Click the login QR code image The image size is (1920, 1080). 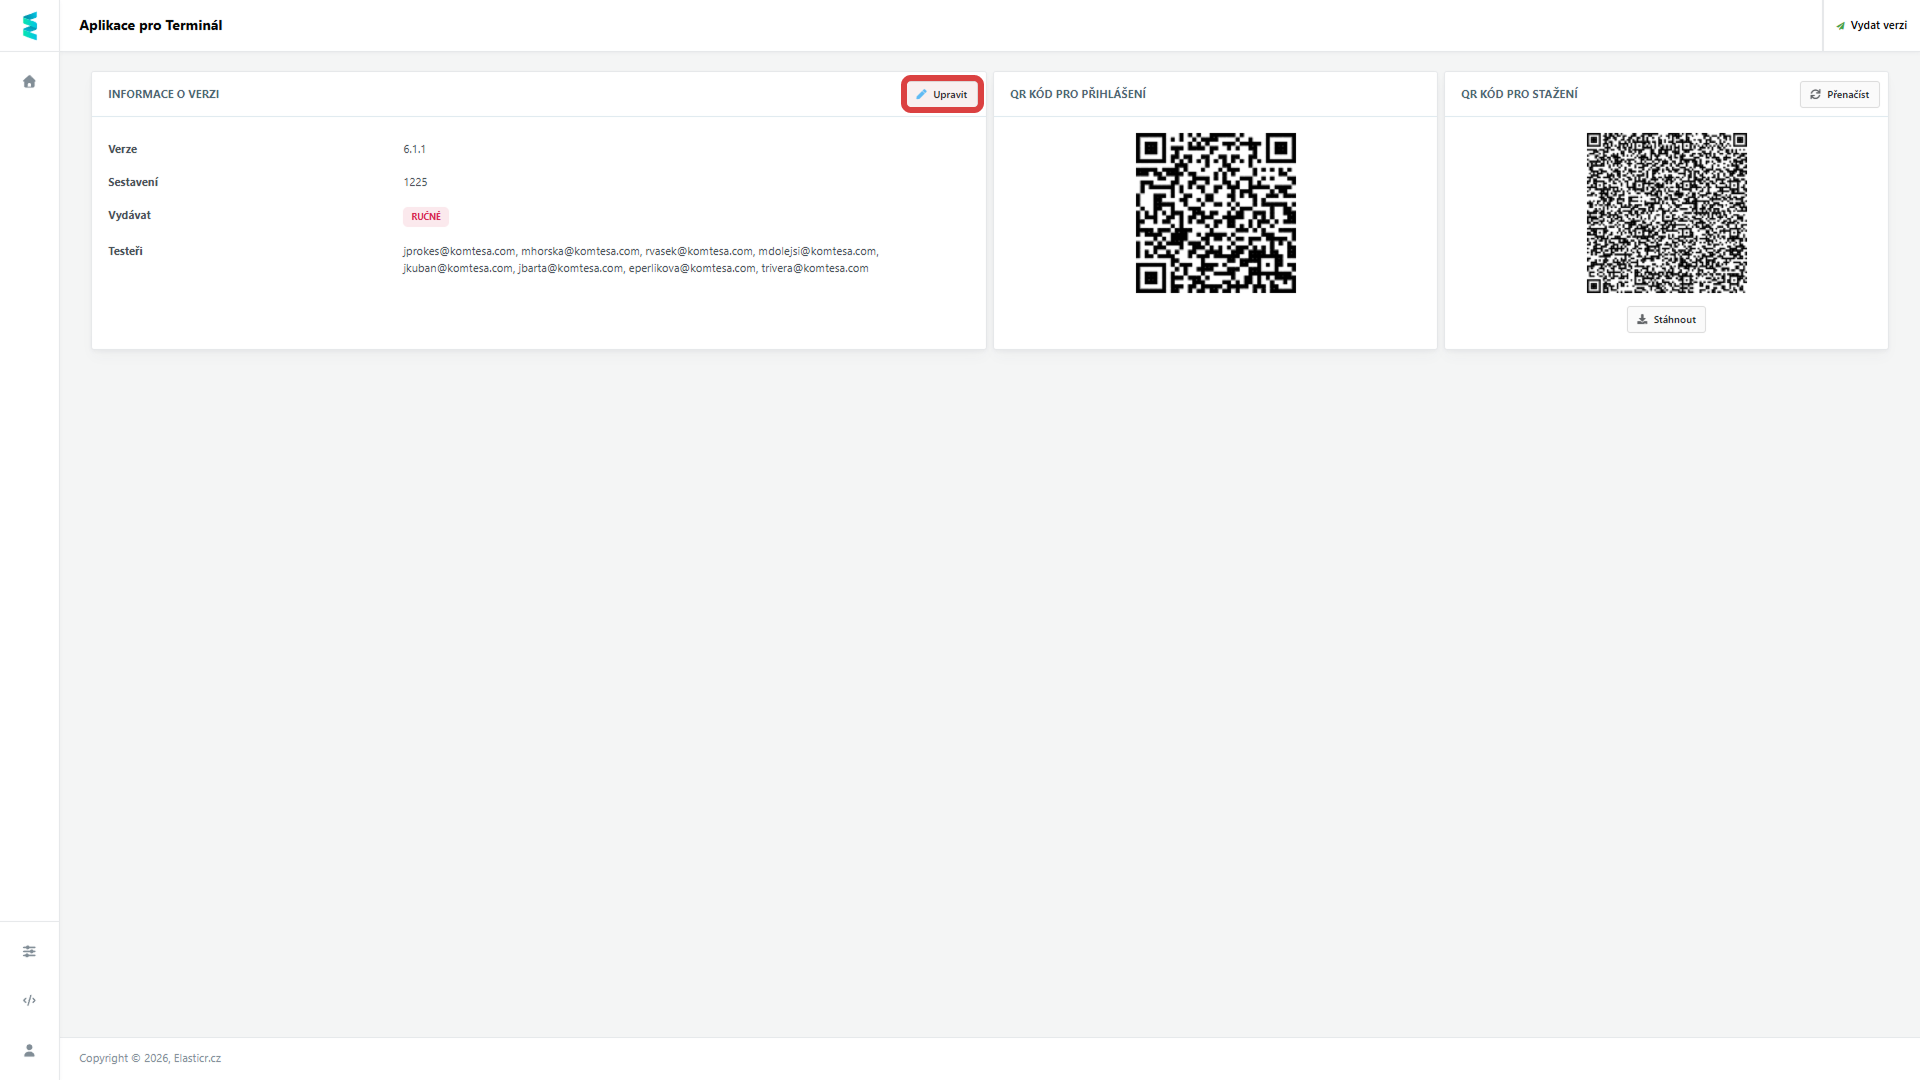point(1215,213)
